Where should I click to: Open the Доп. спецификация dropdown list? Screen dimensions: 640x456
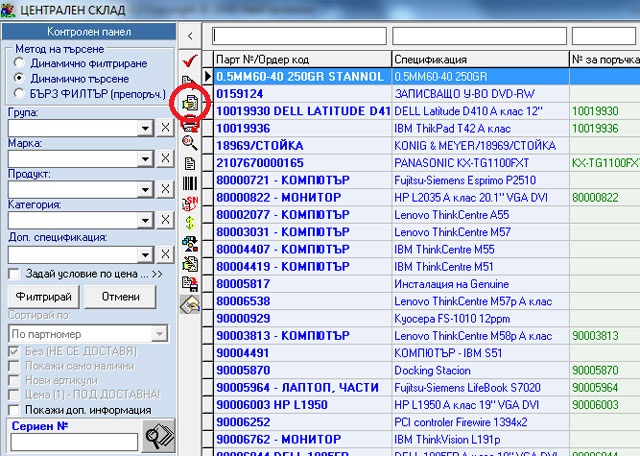click(145, 255)
